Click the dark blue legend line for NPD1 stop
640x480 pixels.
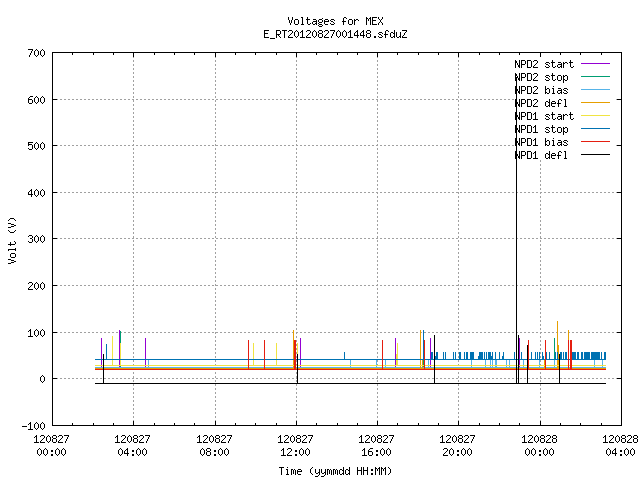[x=595, y=129]
